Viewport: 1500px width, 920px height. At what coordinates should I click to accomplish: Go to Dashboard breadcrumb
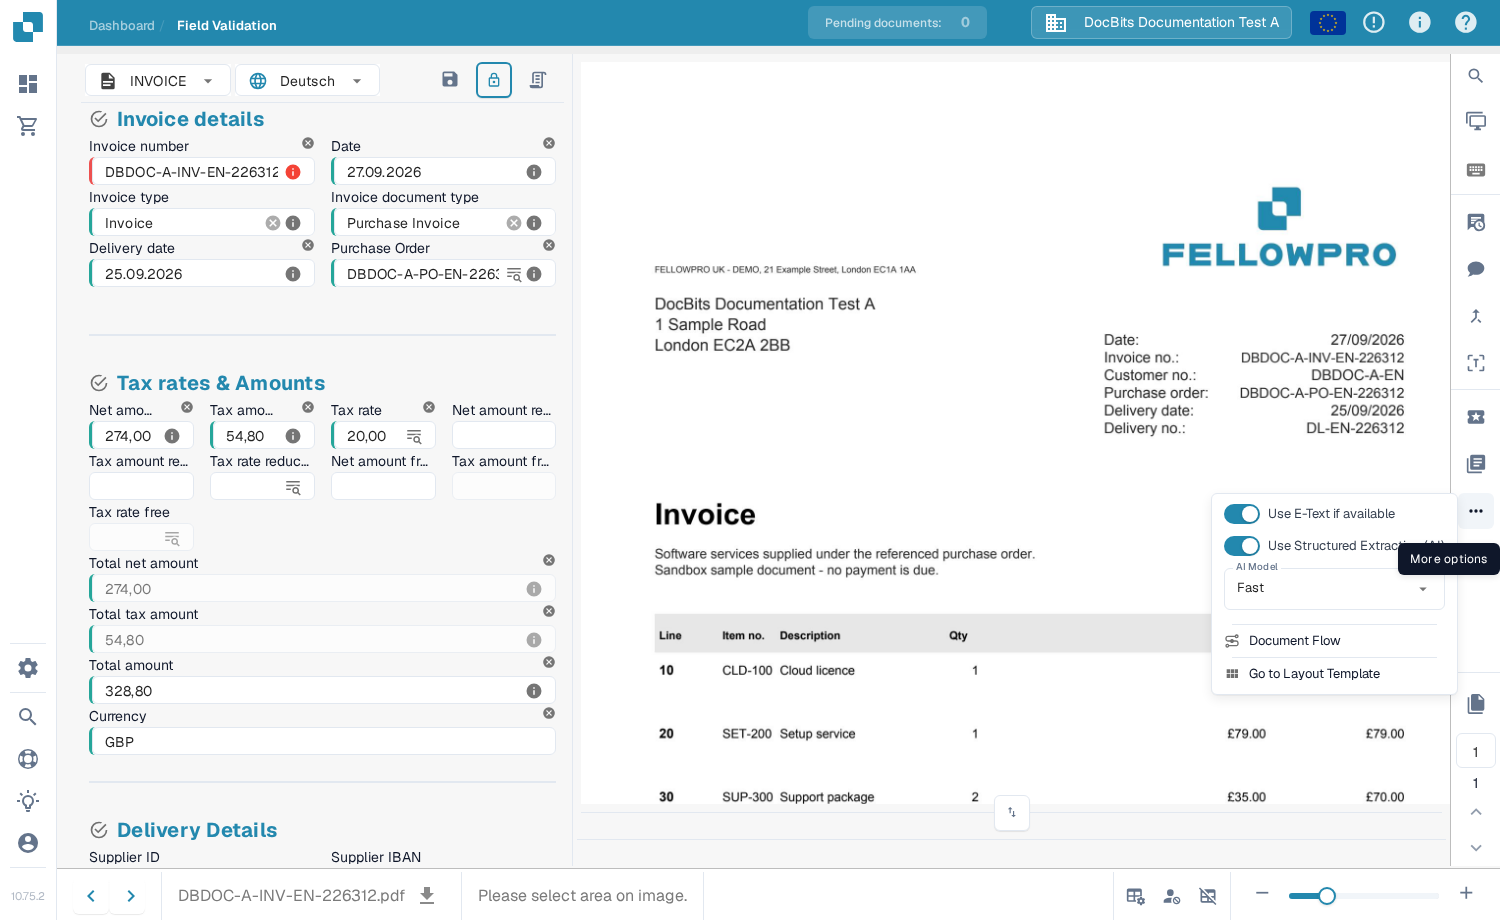(x=122, y=25)
